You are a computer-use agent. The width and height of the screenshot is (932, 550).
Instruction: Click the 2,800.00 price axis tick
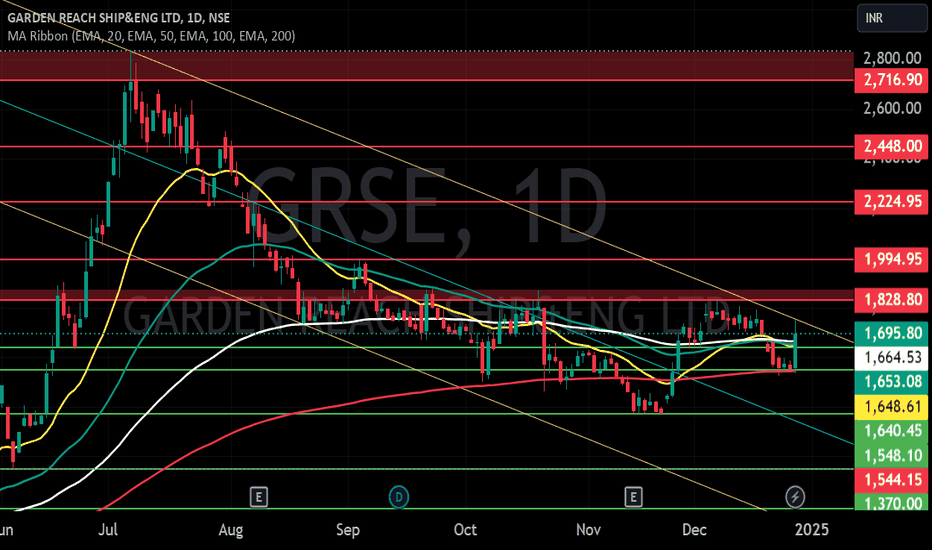pos(892,58)
